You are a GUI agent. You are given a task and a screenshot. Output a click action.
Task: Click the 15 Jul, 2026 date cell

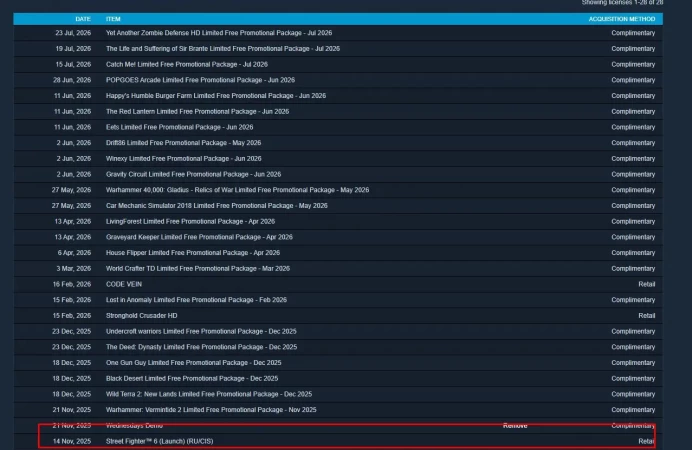(73, 64)
